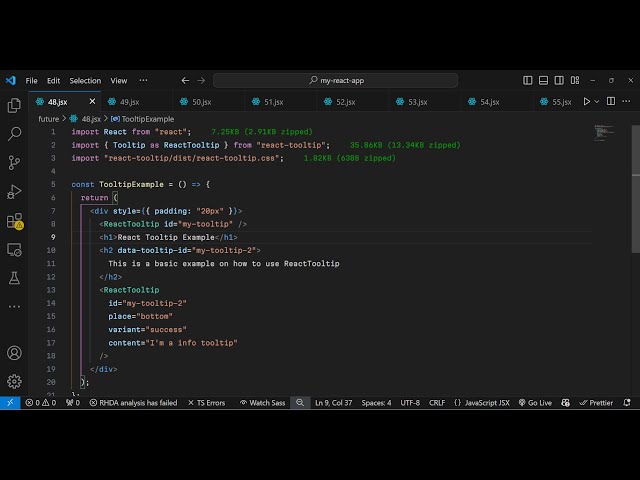Open Run and Debug view
Screen dimensions: 640x480
click(14, 191)
